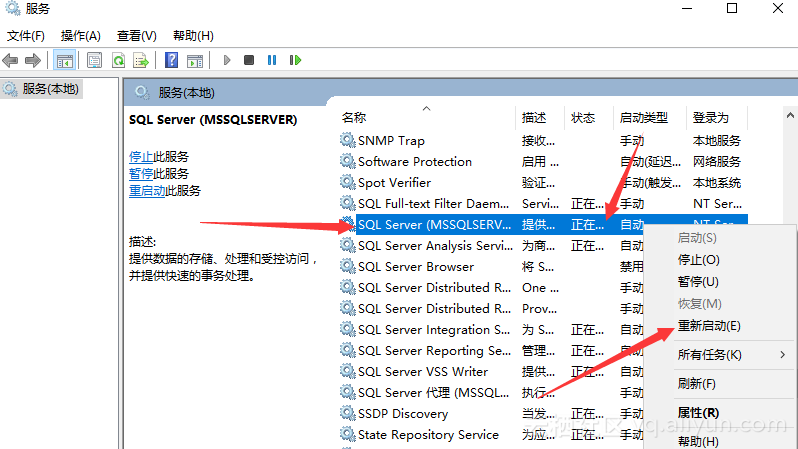Open the blue help question-mark icon
This screenshot has width=798, height=449.
click(172, 60)
